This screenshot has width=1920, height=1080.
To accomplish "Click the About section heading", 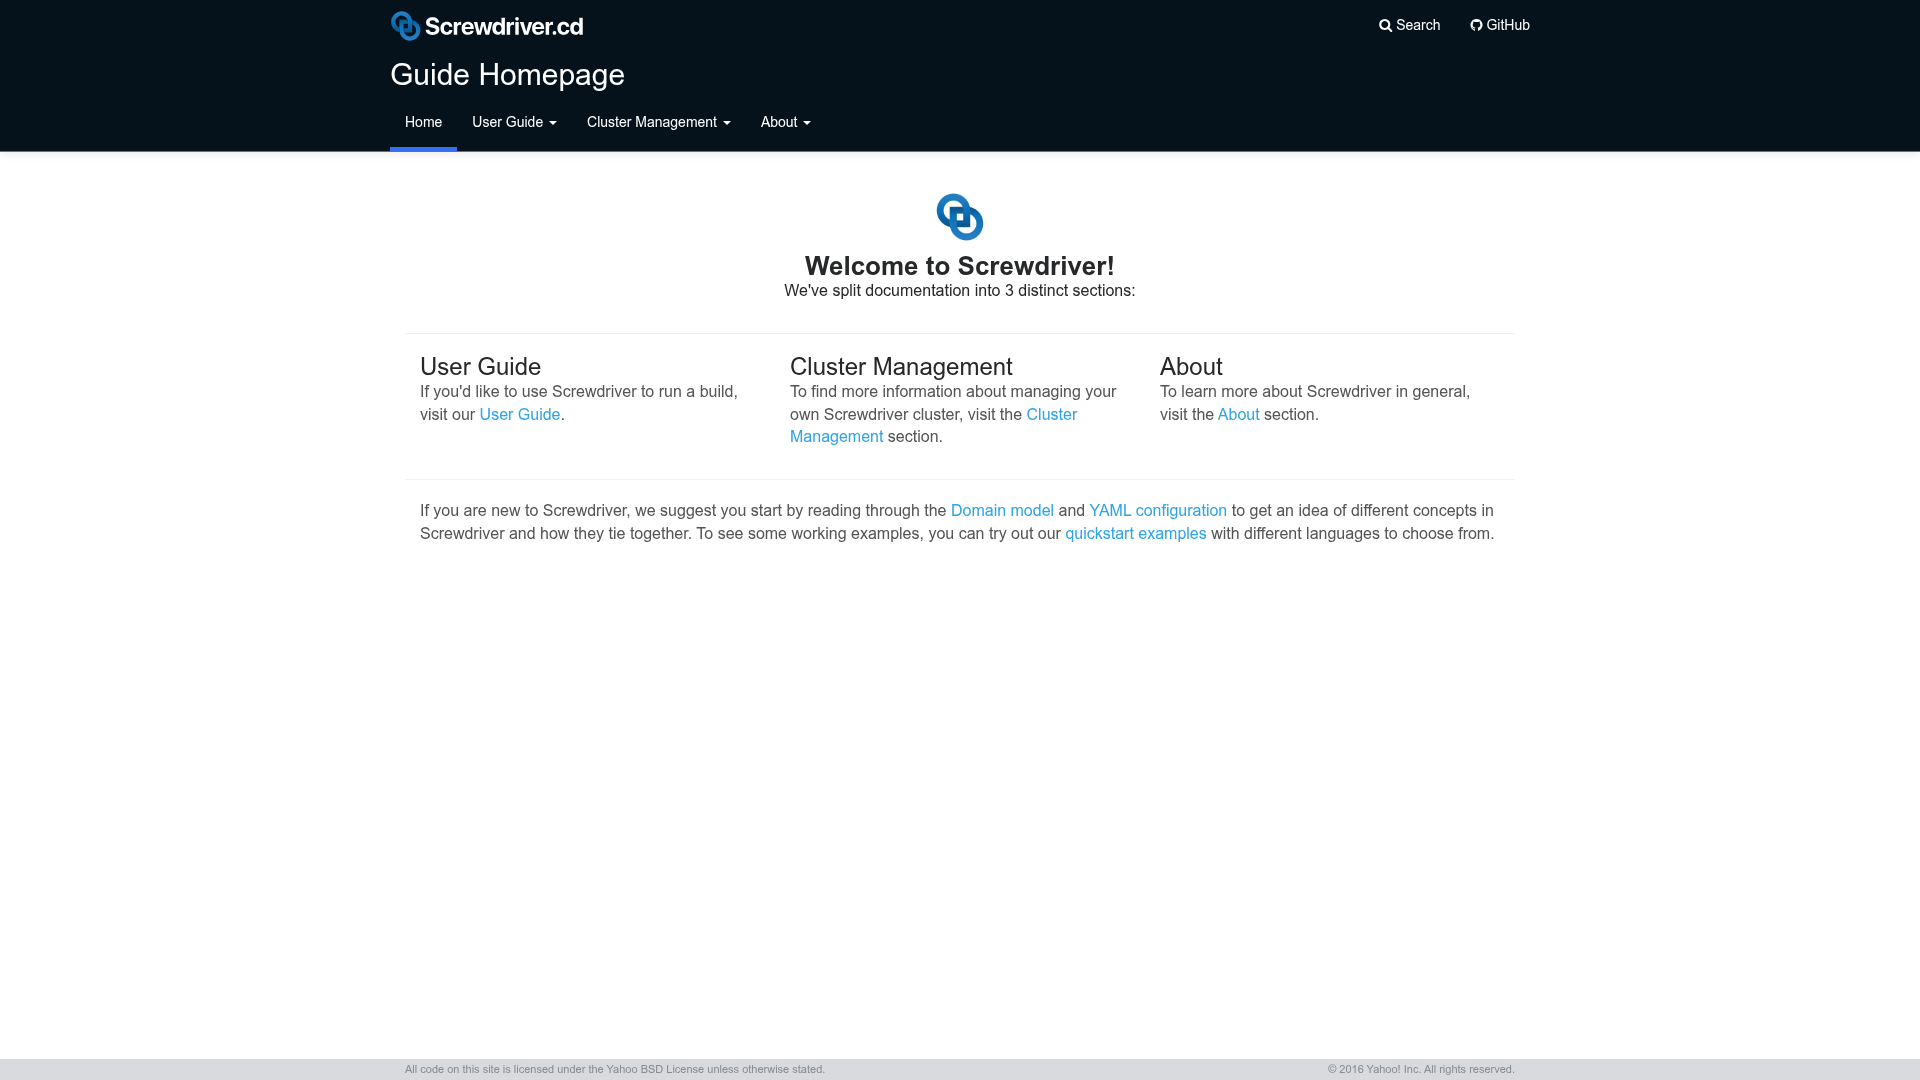I will (x=1191, y=367).
